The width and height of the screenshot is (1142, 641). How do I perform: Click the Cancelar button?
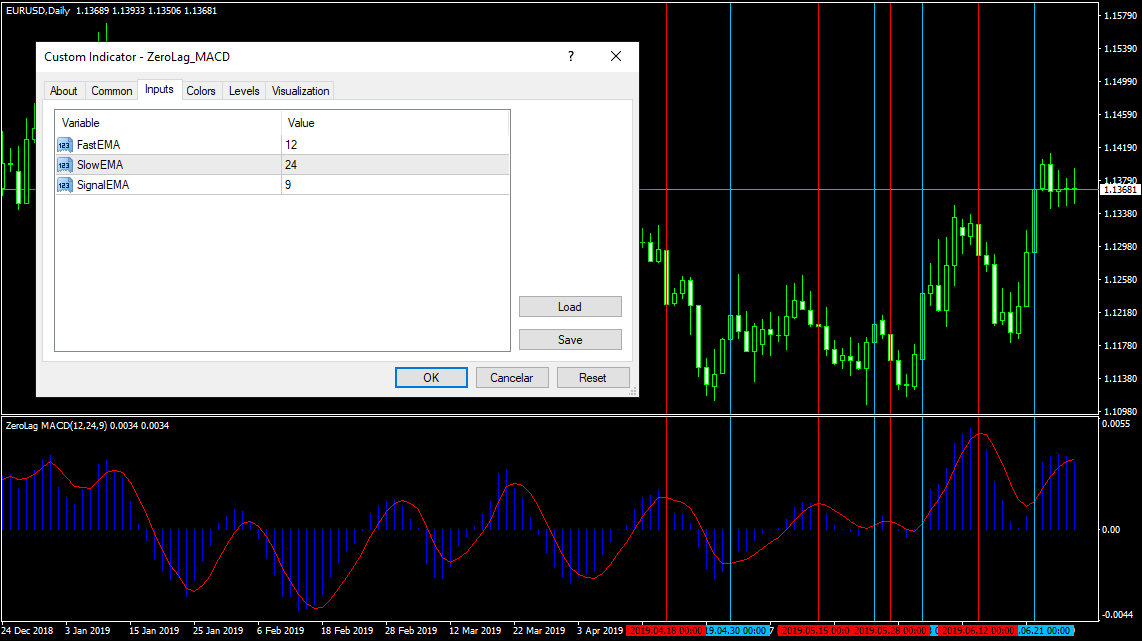click(x=511, y=377)
